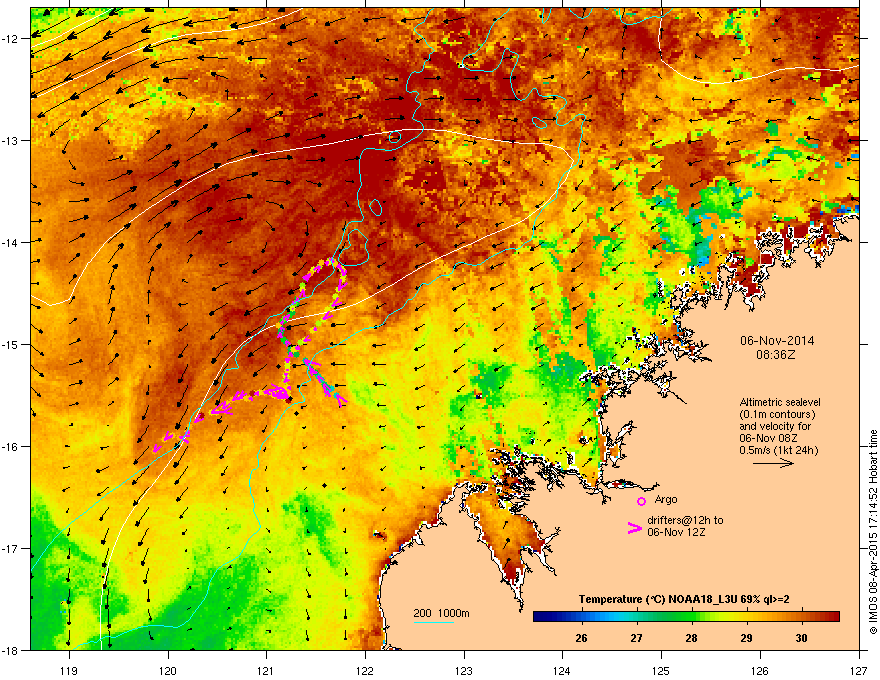Image resolution: width=880 pixels, height=680 pixels.
Task: Click the longitude axis label 122
Action: pos(365,670)
